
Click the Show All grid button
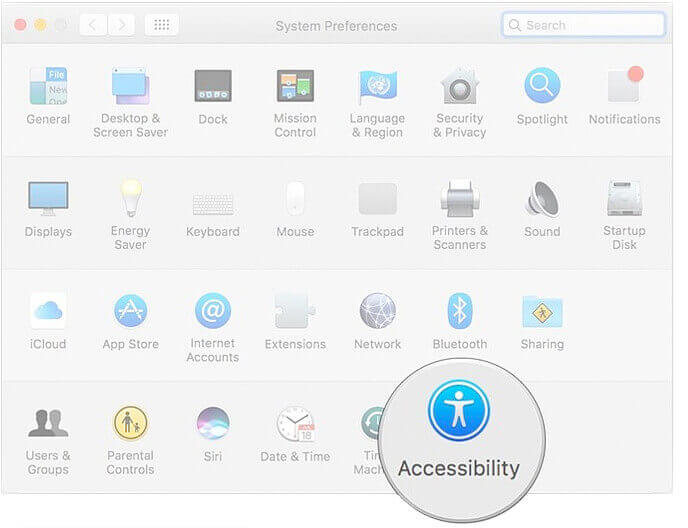162,25
